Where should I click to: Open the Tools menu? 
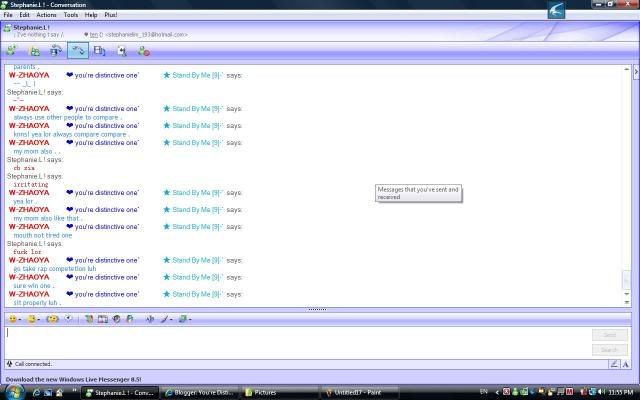71,15
